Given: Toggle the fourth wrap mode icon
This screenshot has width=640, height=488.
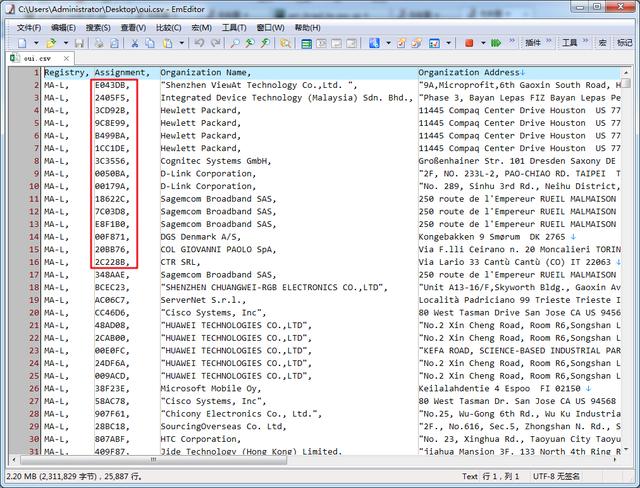Looking at the screenshot, I should tap(351, 43).
